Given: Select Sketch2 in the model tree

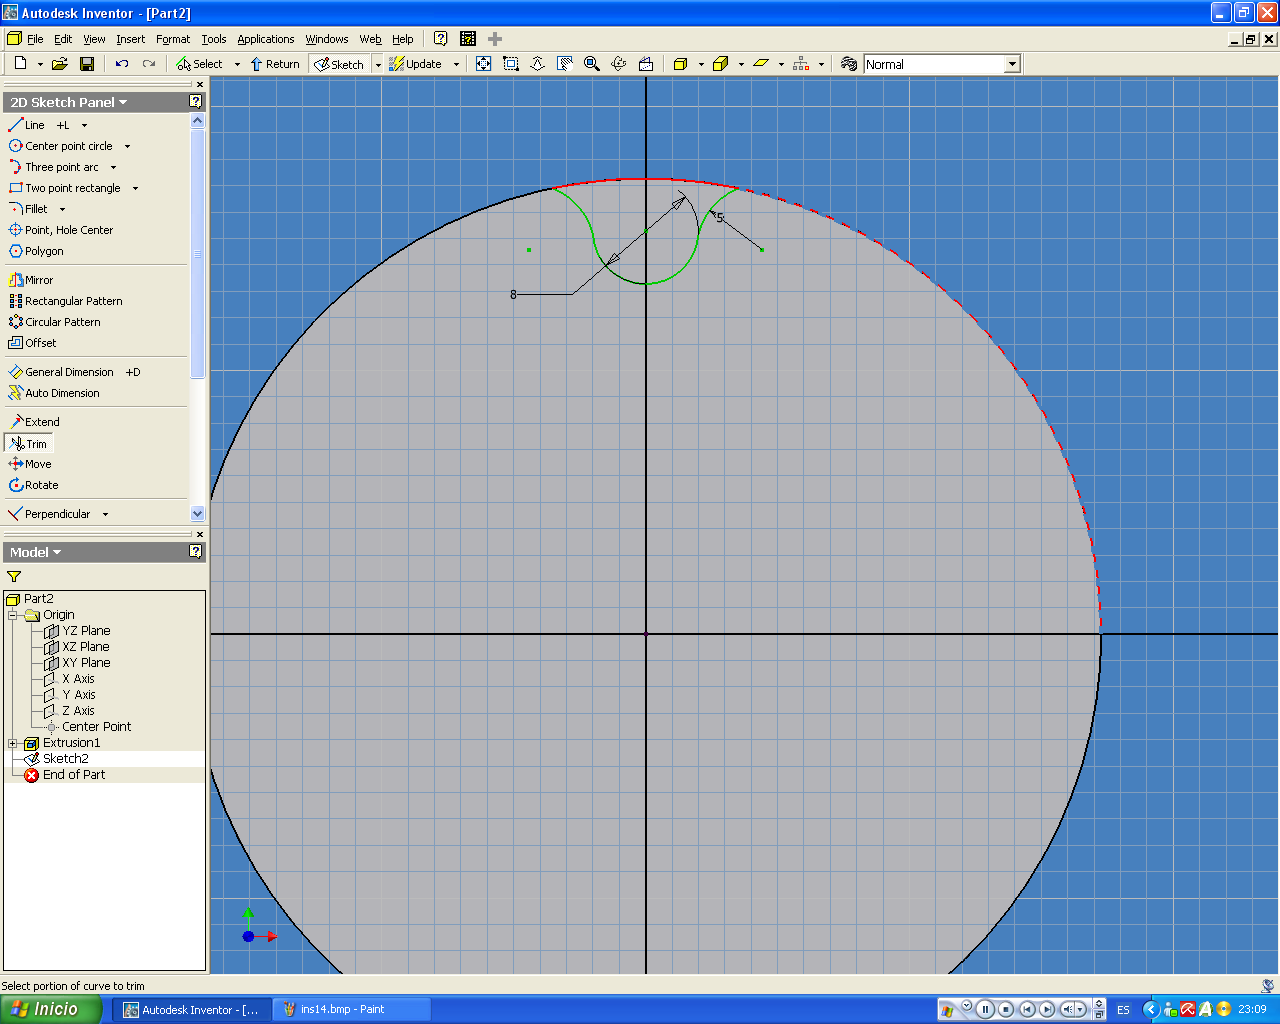Looking at the screenshot, I should [65, 759].
